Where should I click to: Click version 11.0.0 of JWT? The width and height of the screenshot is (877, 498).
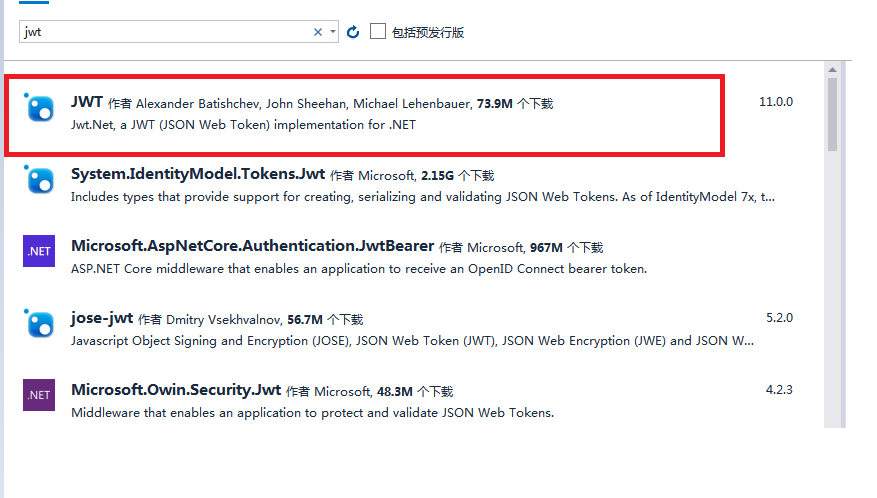pyautogui.click(x=776, y=102)
